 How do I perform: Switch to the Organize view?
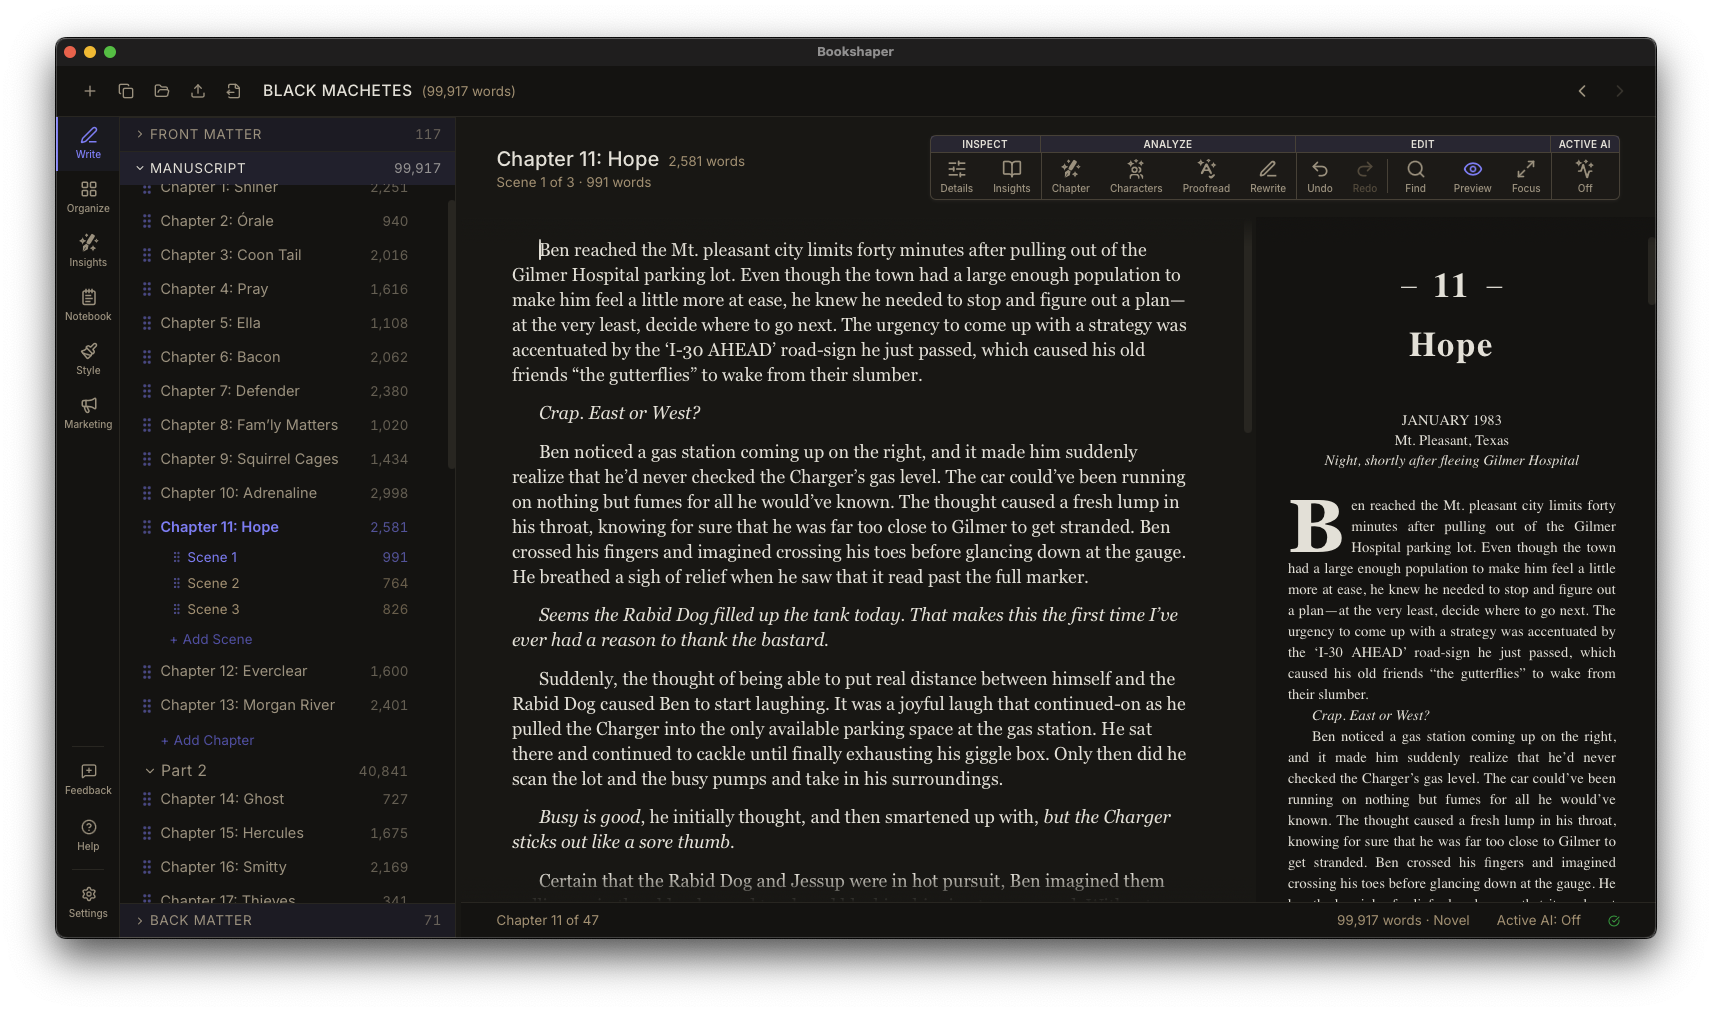88,196
